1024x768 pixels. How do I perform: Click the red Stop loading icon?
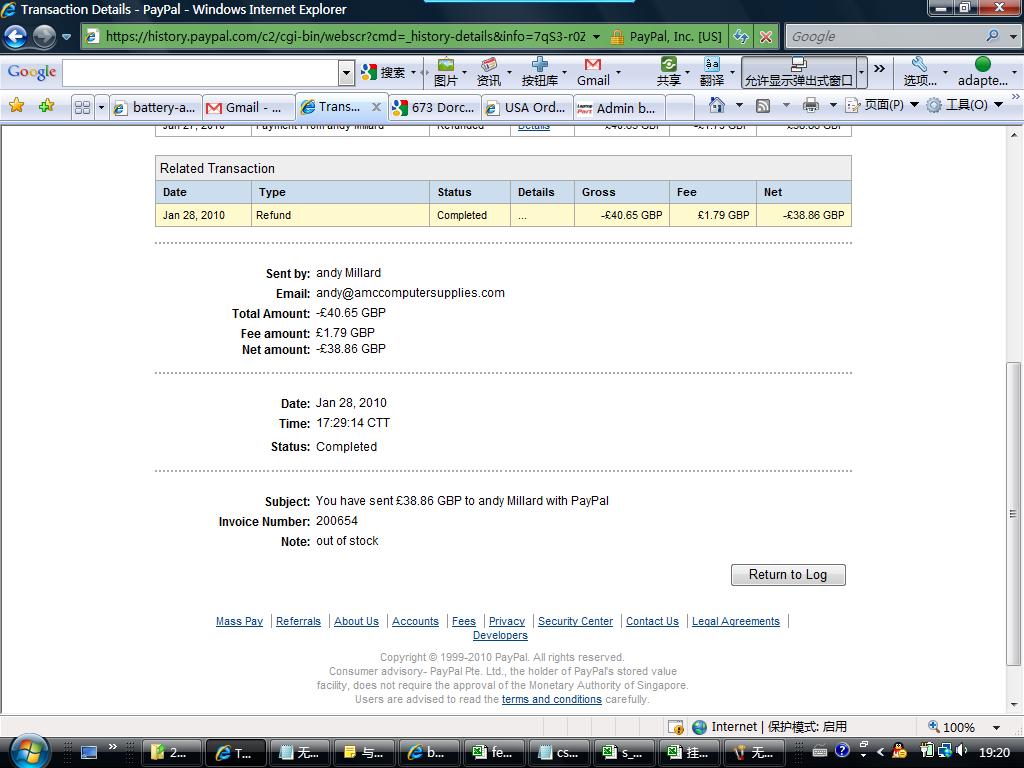pos(766,37)
